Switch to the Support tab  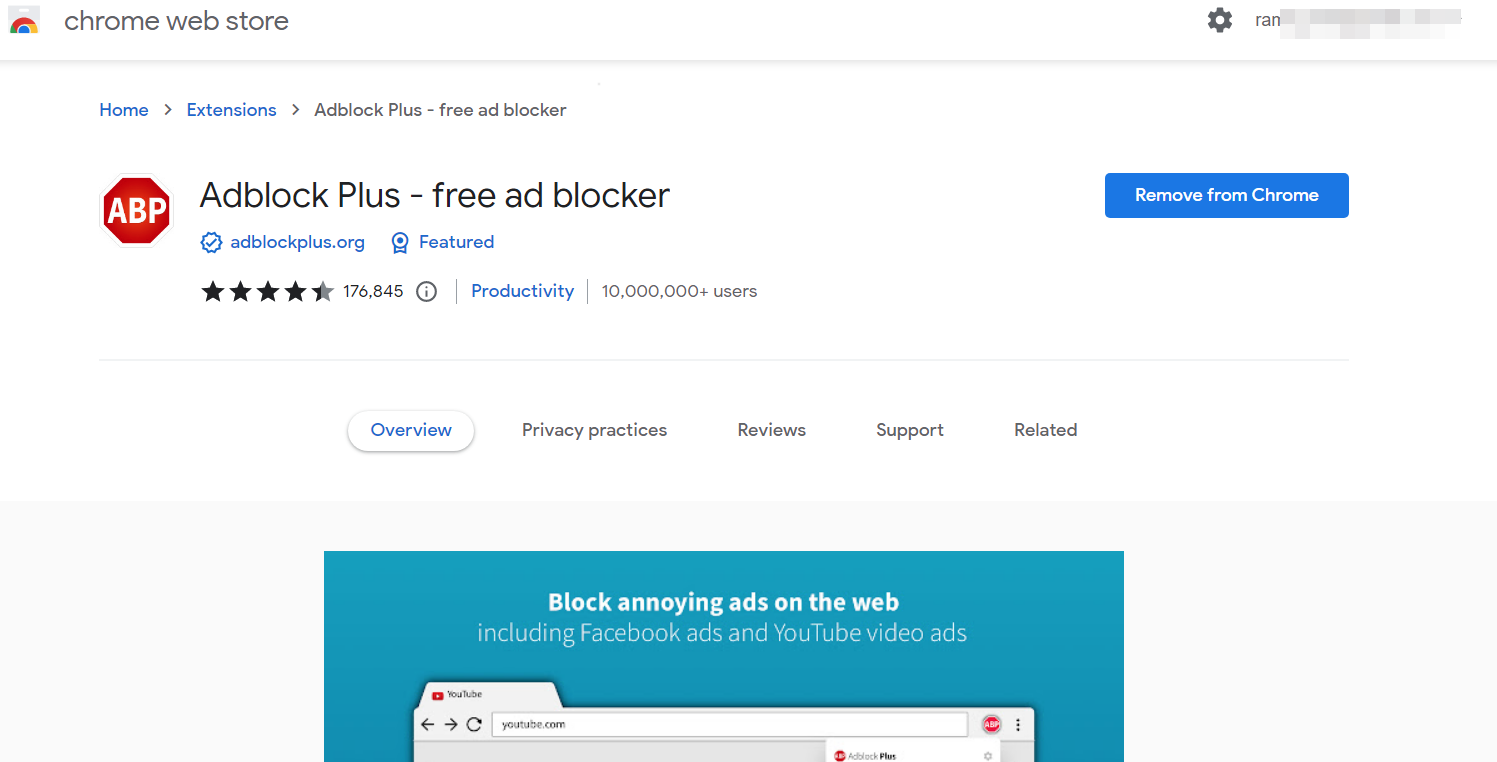pos(910,430)
